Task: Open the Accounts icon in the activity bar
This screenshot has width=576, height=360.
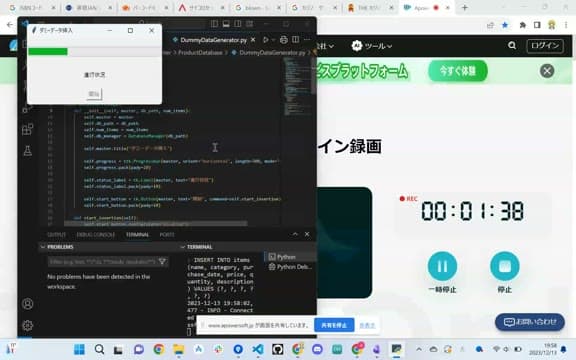Action: (x=28, y=304)
